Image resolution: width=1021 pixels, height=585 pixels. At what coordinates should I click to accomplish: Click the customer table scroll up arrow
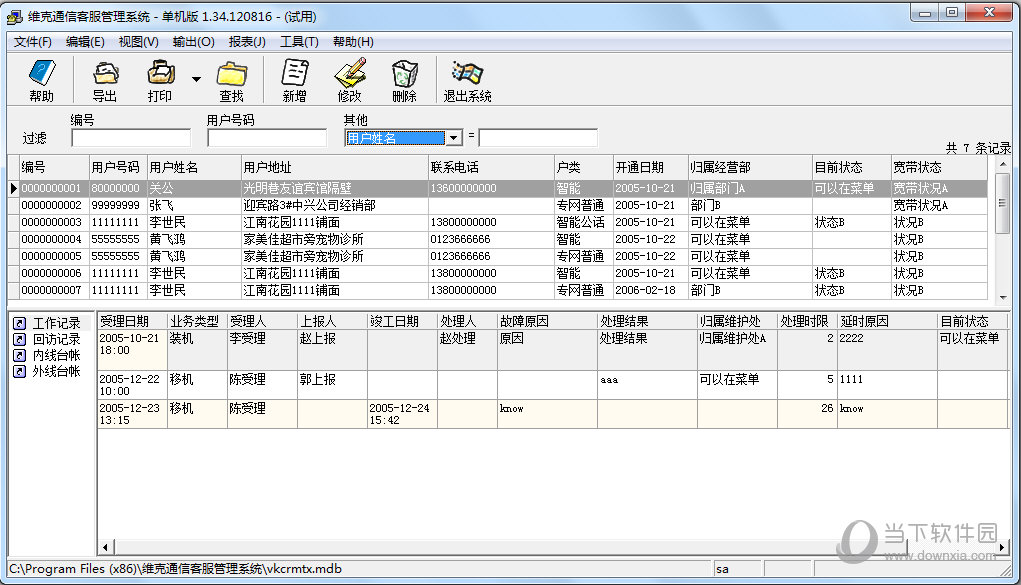tap(1003, 164)
